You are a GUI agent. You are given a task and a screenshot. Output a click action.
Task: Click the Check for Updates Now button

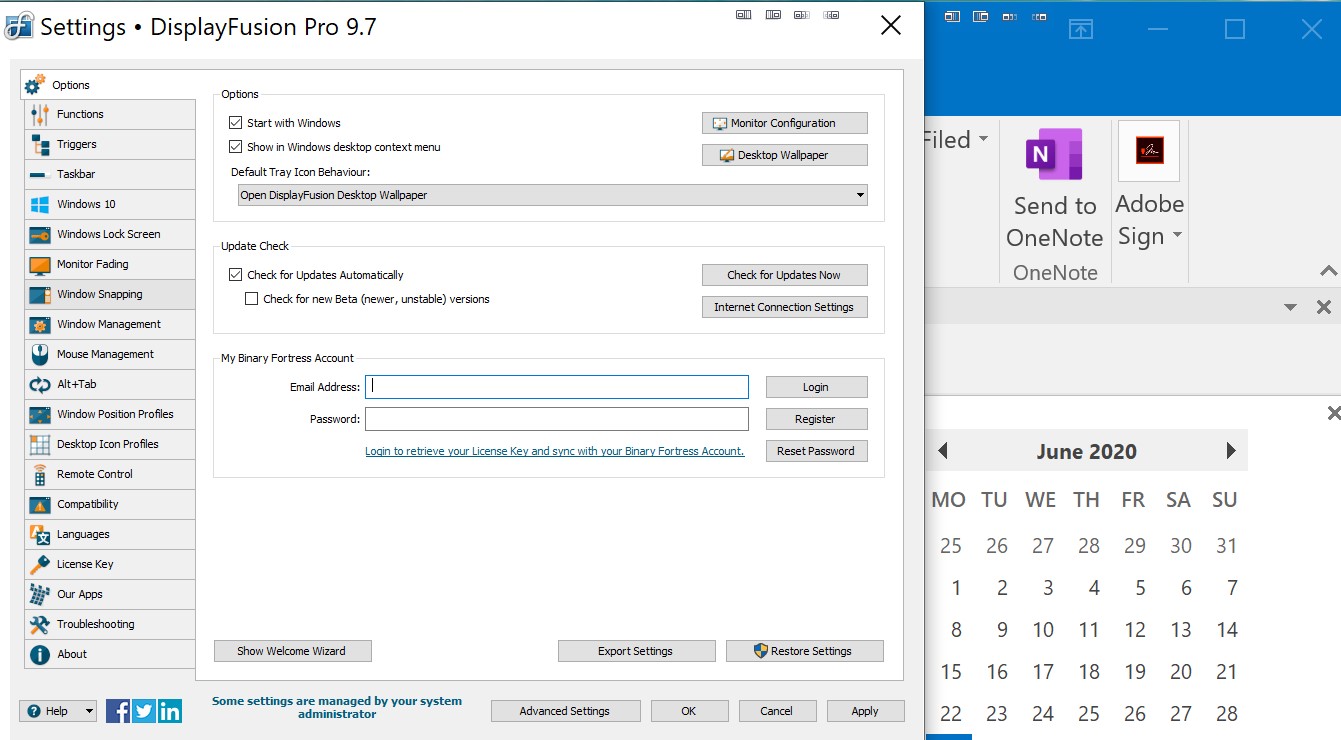click(x=784, y=275)
